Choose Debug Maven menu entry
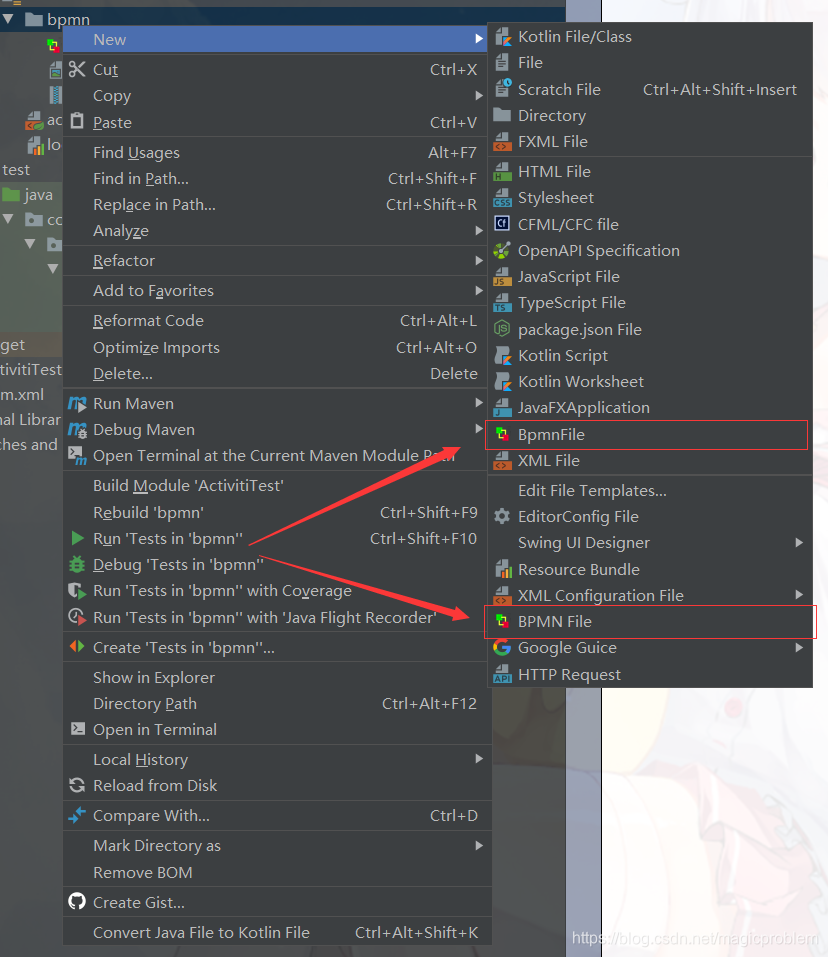This screenshot has height=957, width=828. point(277,430)
